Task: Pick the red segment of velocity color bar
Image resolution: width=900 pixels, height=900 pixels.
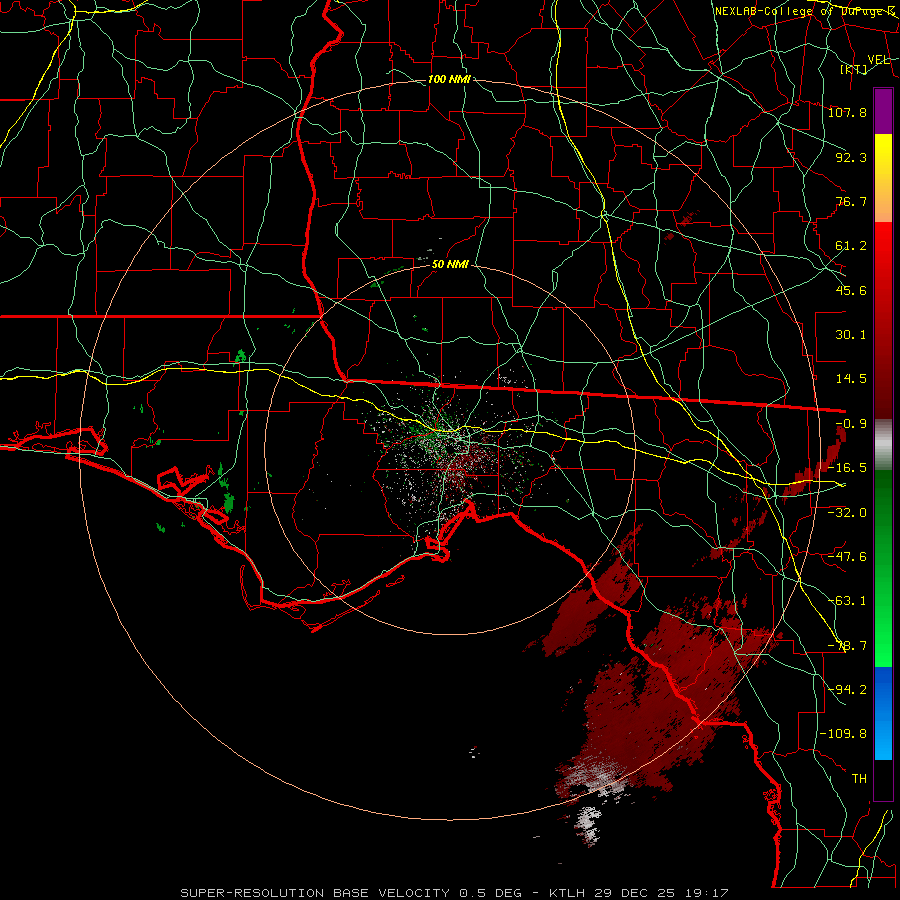Action: point(883,320)
